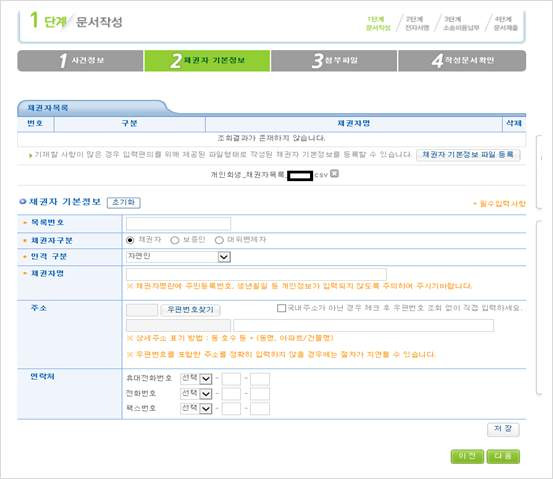
Task: Open the 4 작성문서확인 tab
Action: pyautogui.click(x=462, y=61)
